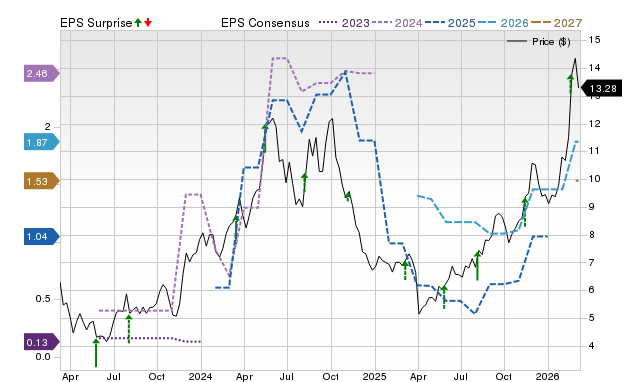Click the surprise arrow in August 2024
Screen dimensions: 640x382
pyautogui.click(x=304, y=182)
